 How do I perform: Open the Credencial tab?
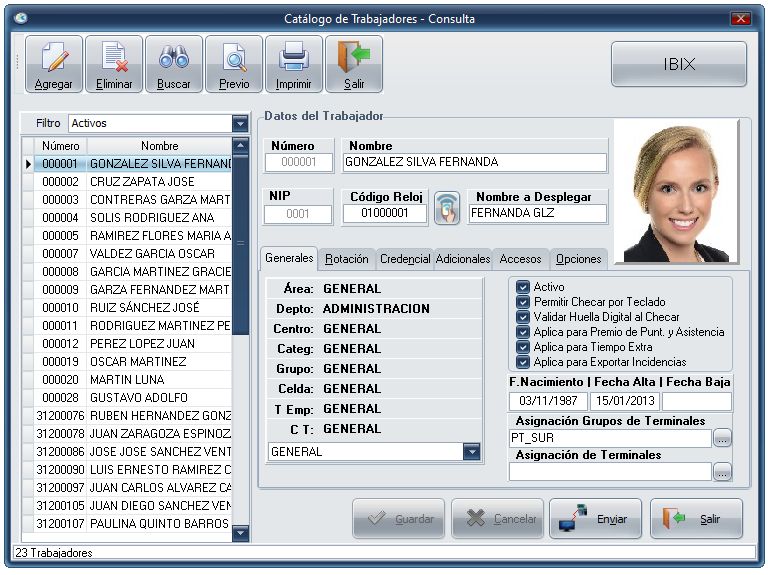(405, 259)
